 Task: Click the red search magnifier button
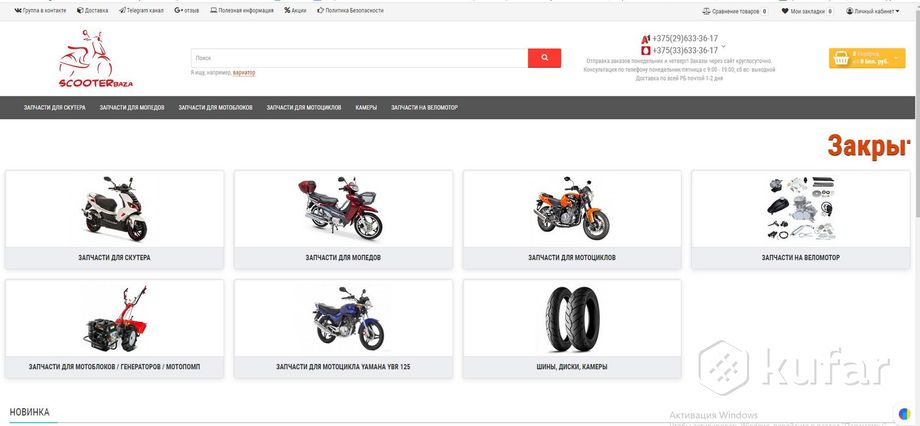tap(544, 58)
